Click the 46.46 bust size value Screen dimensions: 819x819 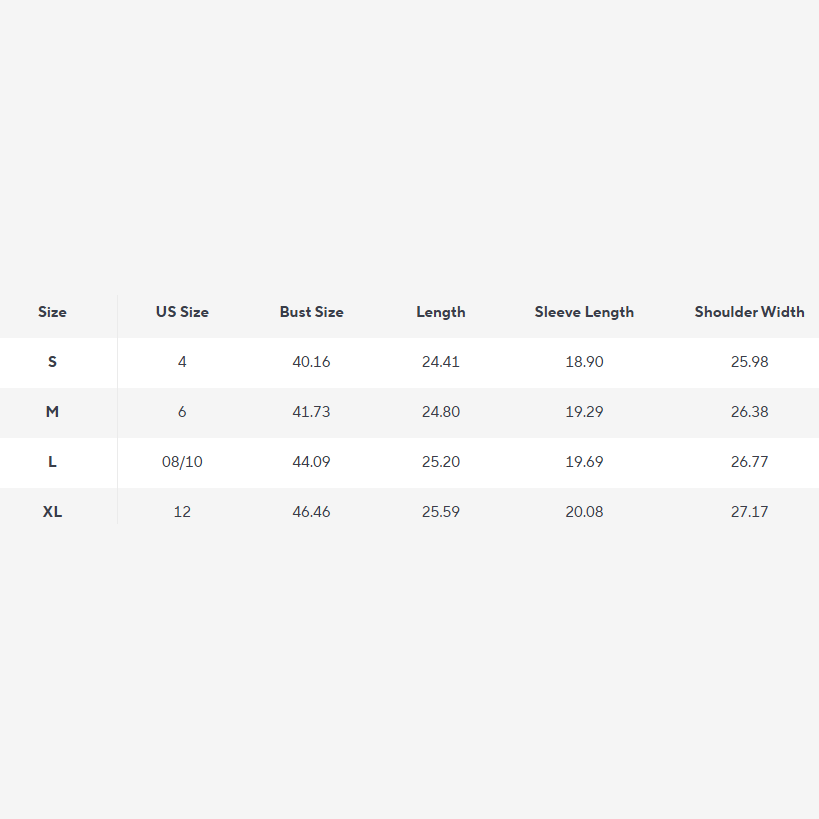pyautogui.click(x=311, y=512)
